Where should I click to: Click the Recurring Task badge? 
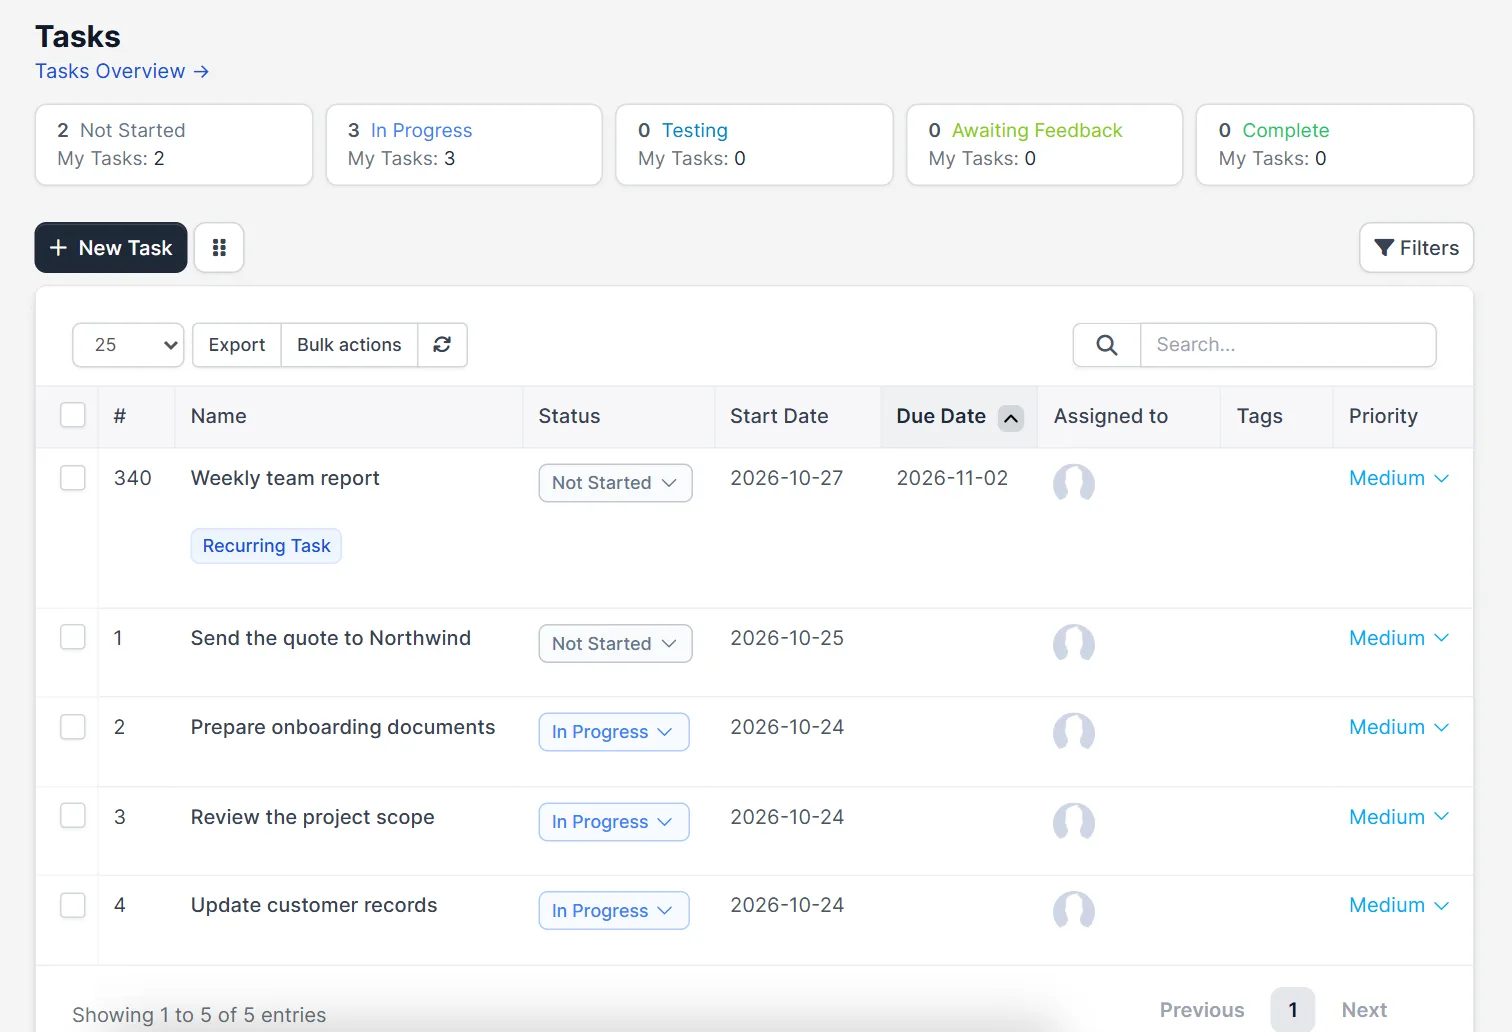tap(266, 546)
